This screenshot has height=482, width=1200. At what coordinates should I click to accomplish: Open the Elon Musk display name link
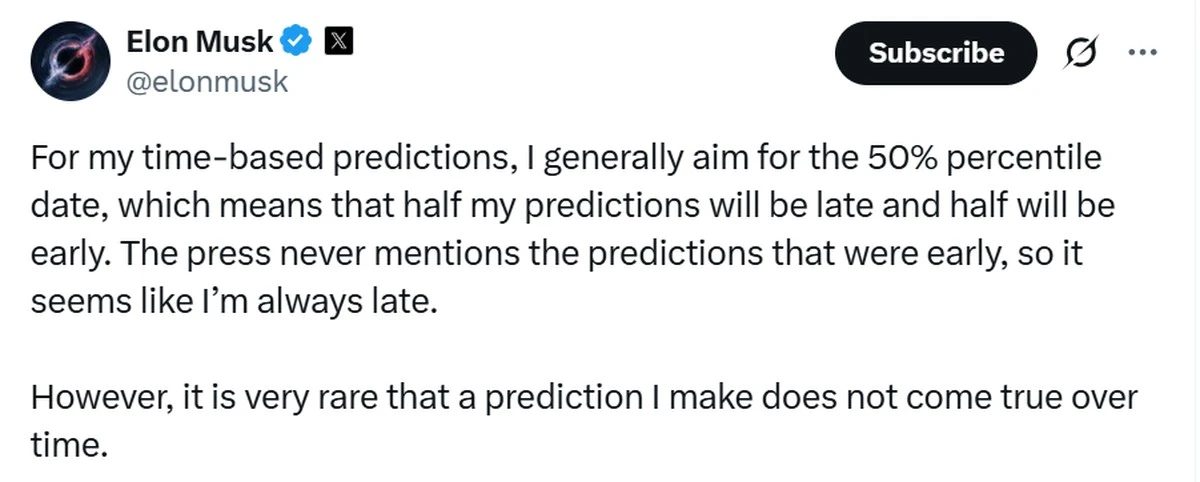(x=200, y=41)
